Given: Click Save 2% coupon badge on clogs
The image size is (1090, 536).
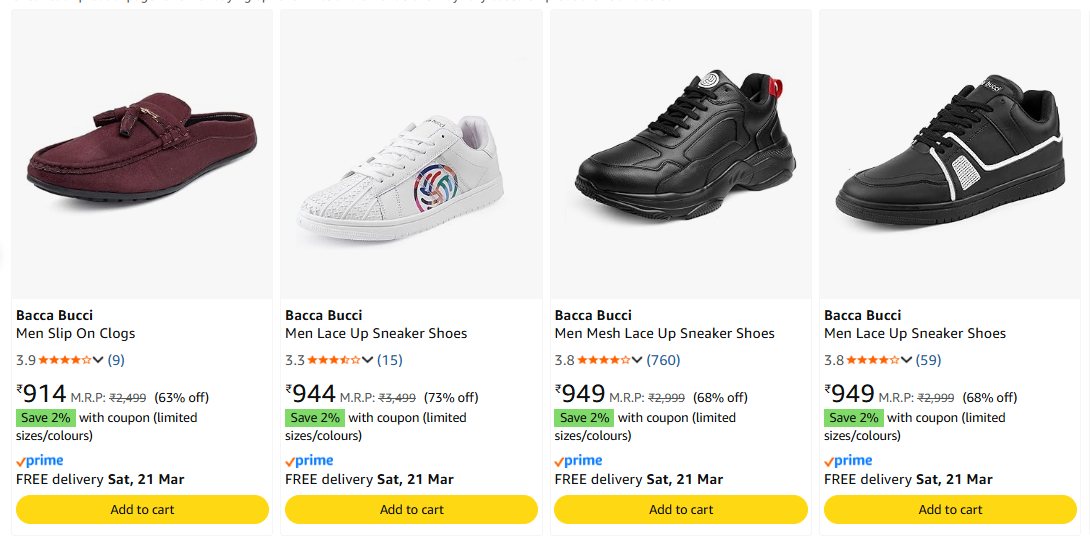Looking at the screenshot, I should 45,418.
